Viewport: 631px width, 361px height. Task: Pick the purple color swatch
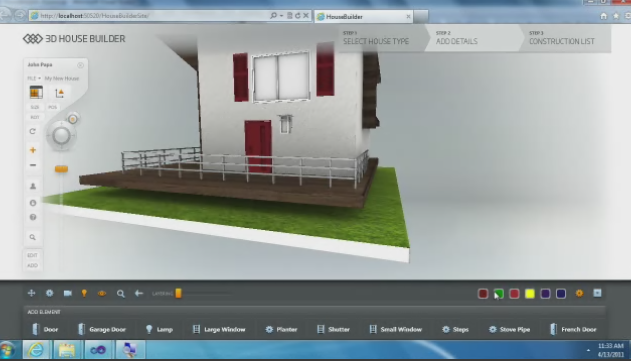pos(545,294)
